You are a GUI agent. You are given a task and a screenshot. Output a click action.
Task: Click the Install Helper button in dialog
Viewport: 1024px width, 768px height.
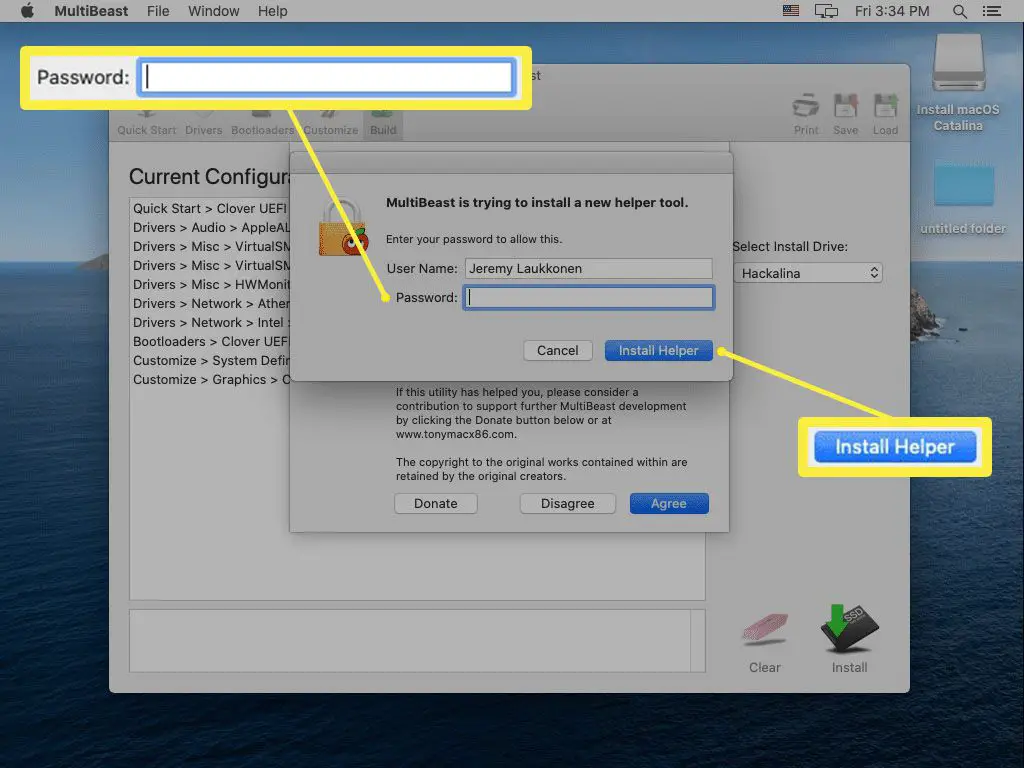point(658,351)
